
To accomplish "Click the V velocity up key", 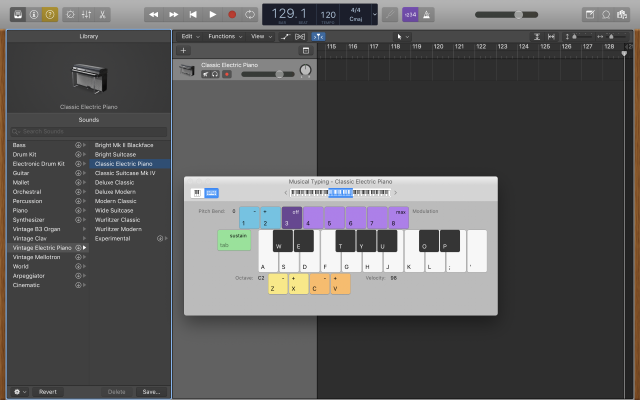I will [x=341, y=284].
